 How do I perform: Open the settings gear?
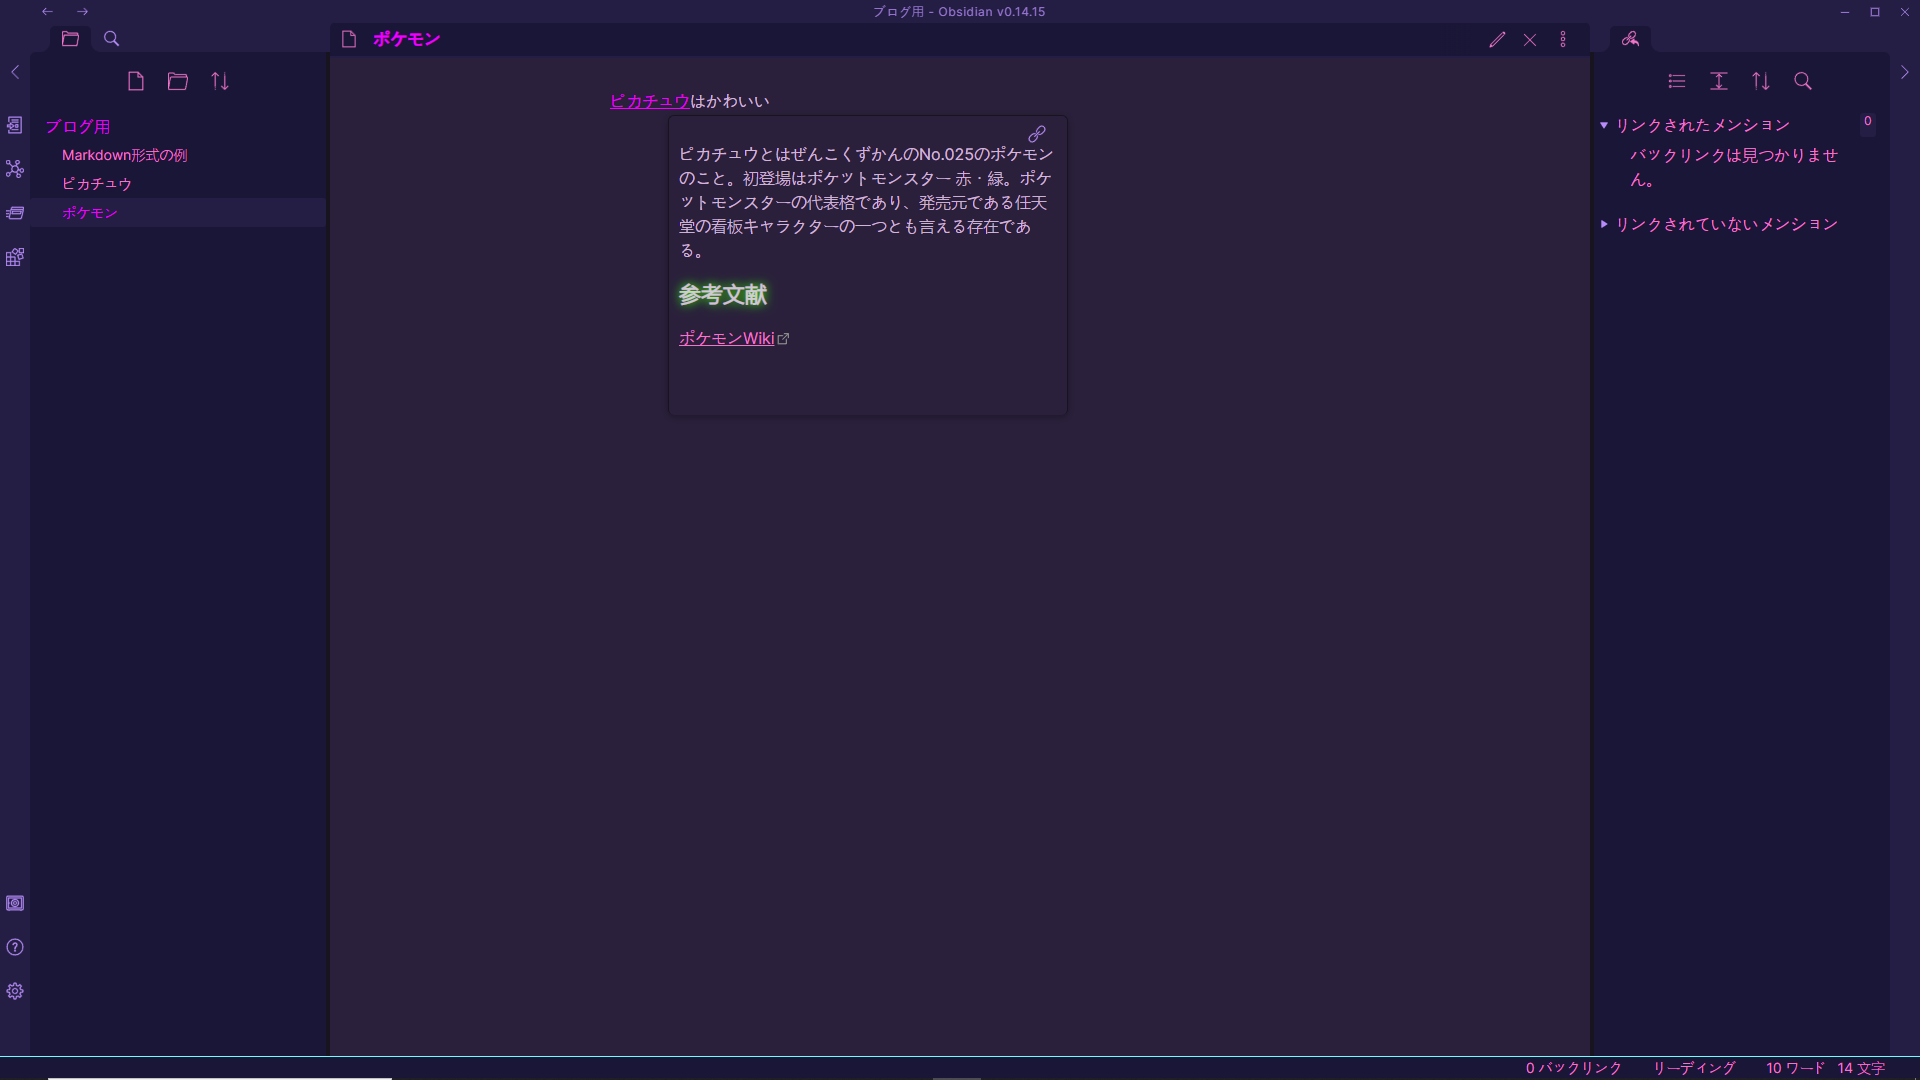click(x=15, y=991)
